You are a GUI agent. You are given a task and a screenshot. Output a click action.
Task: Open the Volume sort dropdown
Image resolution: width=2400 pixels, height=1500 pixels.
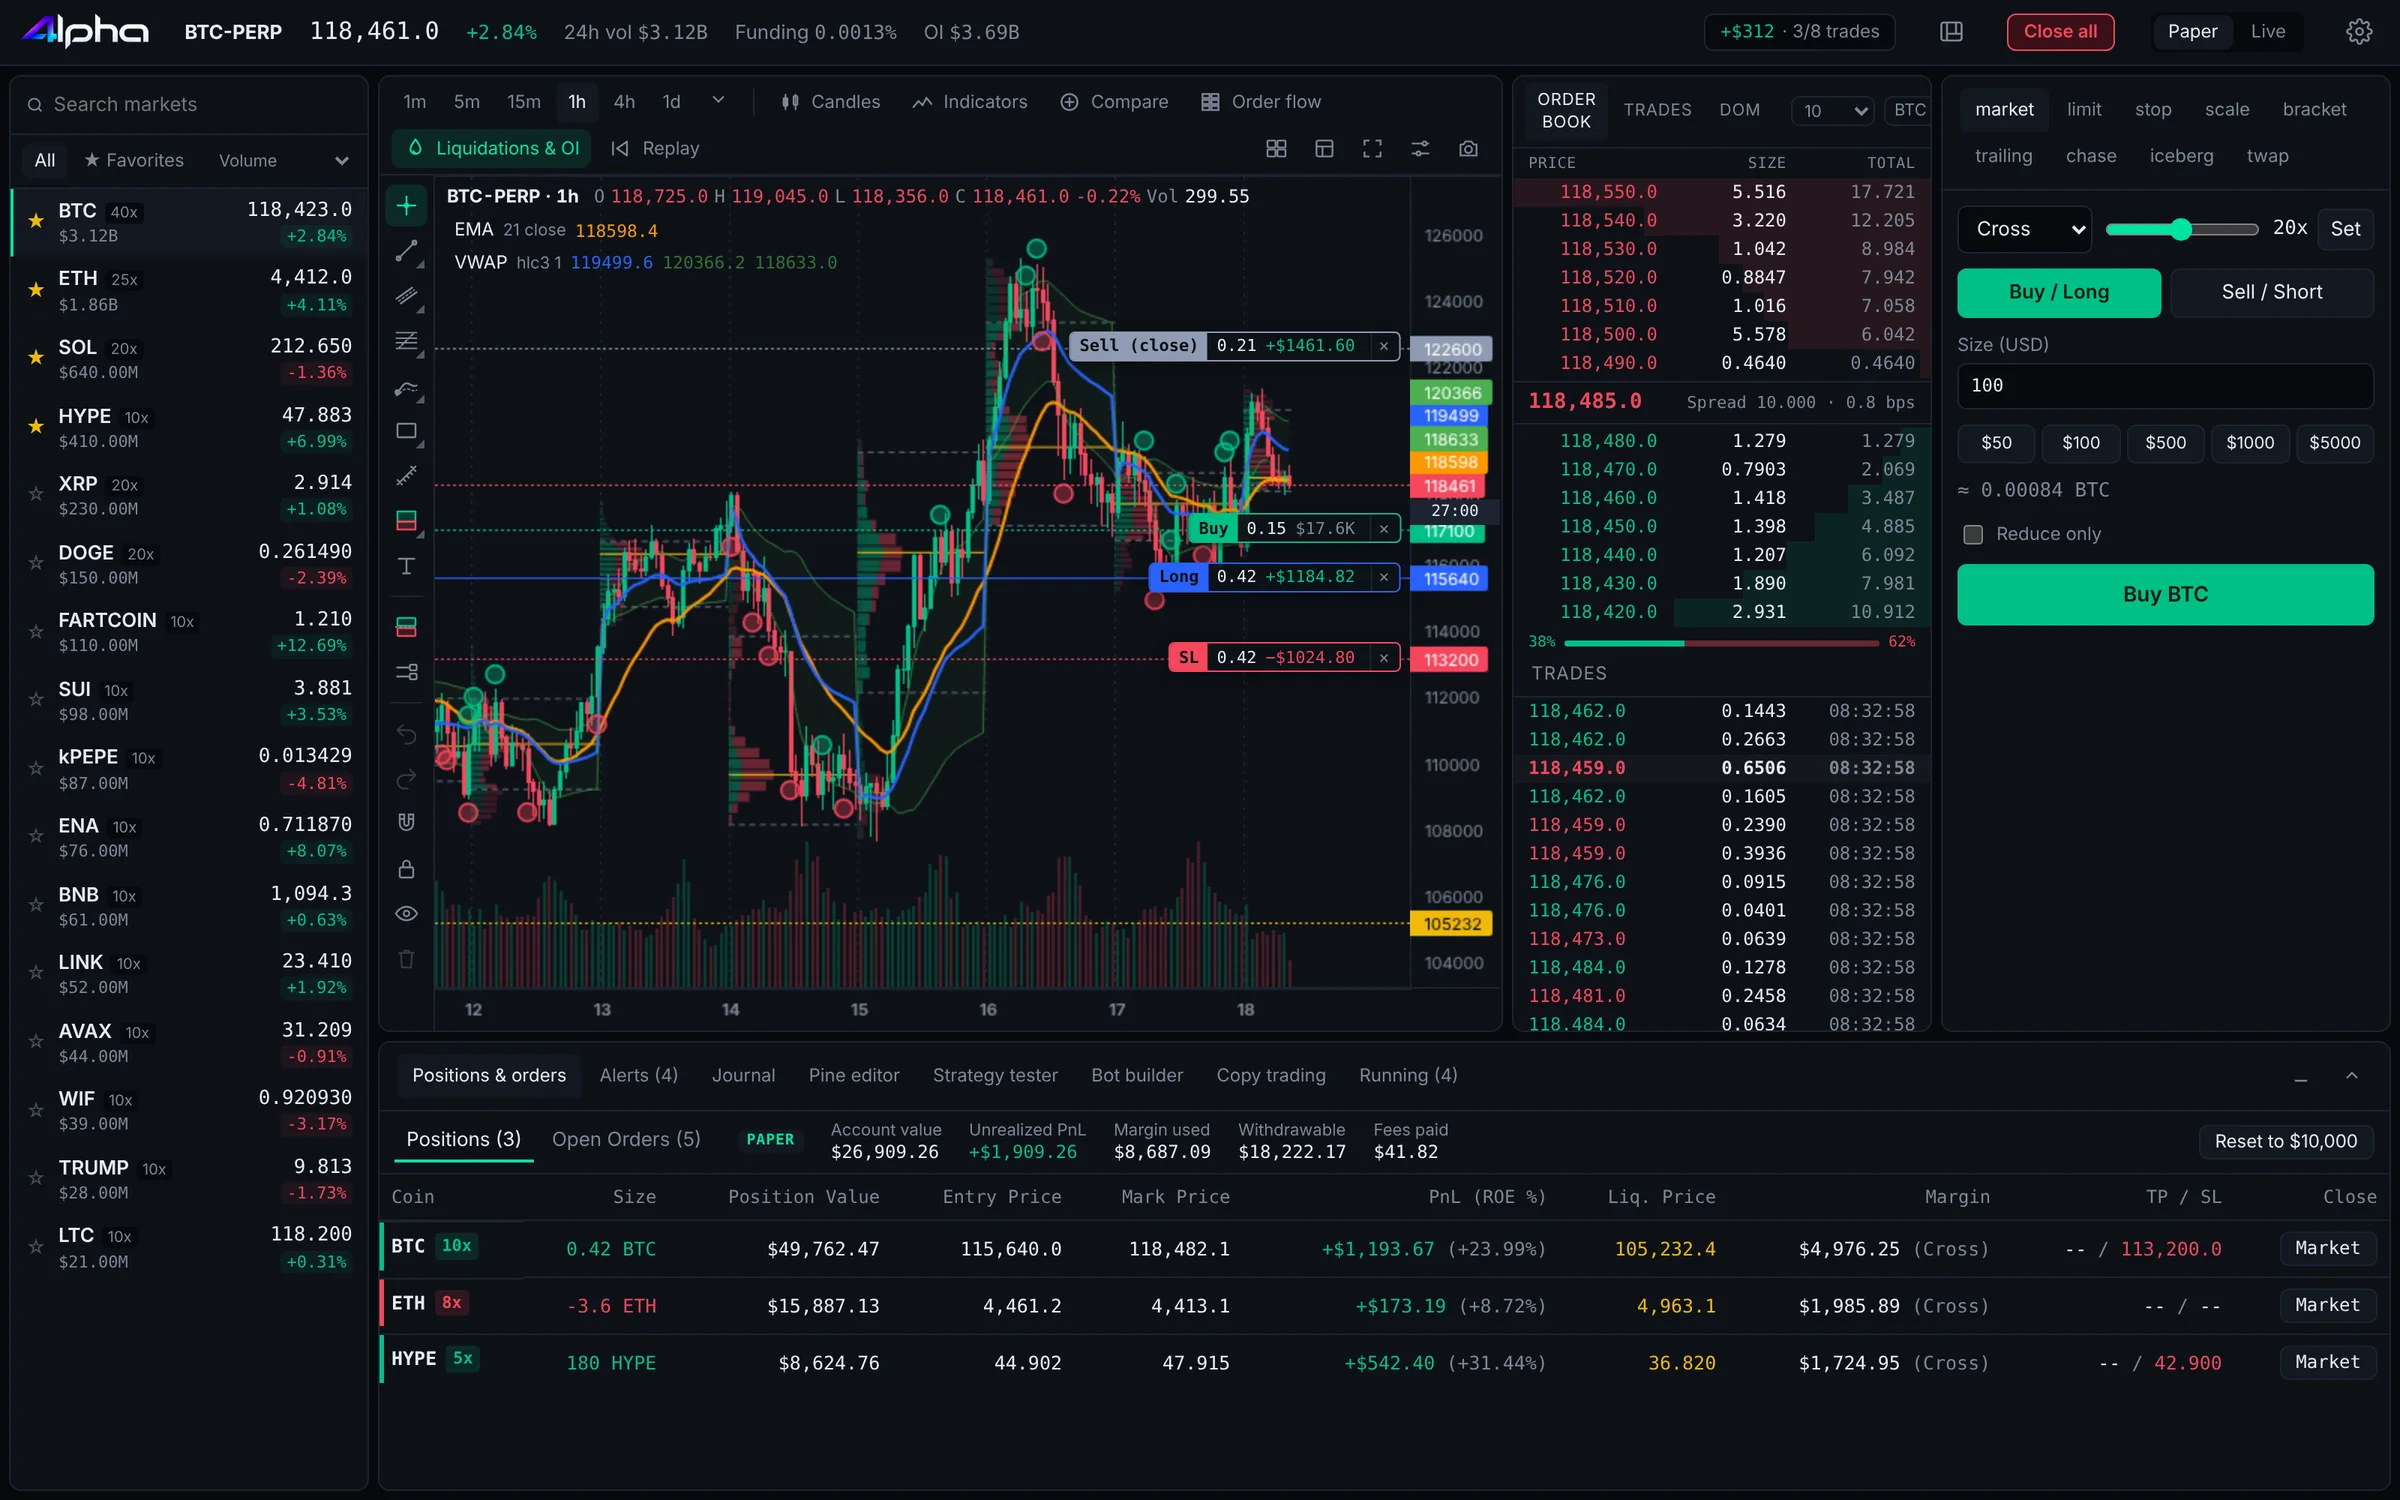pos(283,161)
